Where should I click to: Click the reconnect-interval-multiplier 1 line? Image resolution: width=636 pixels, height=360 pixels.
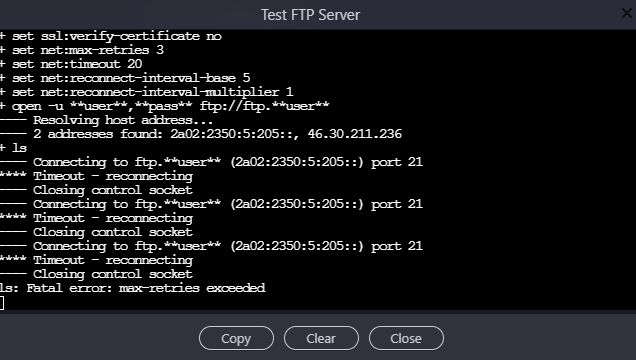coord(146,92)
